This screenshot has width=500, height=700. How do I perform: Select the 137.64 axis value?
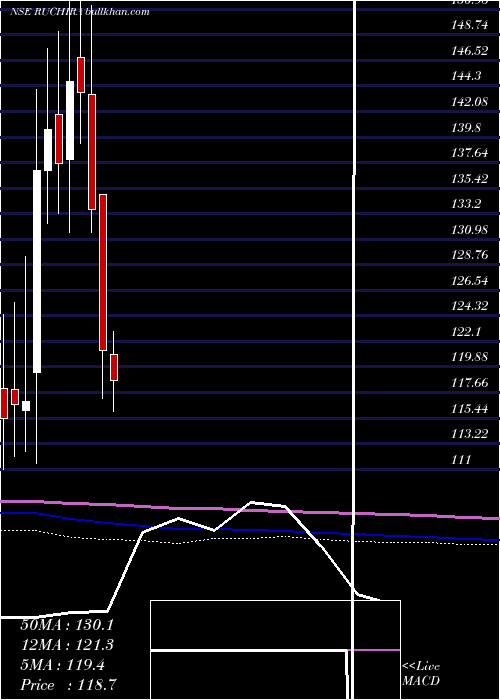click(x=469, y=154)
